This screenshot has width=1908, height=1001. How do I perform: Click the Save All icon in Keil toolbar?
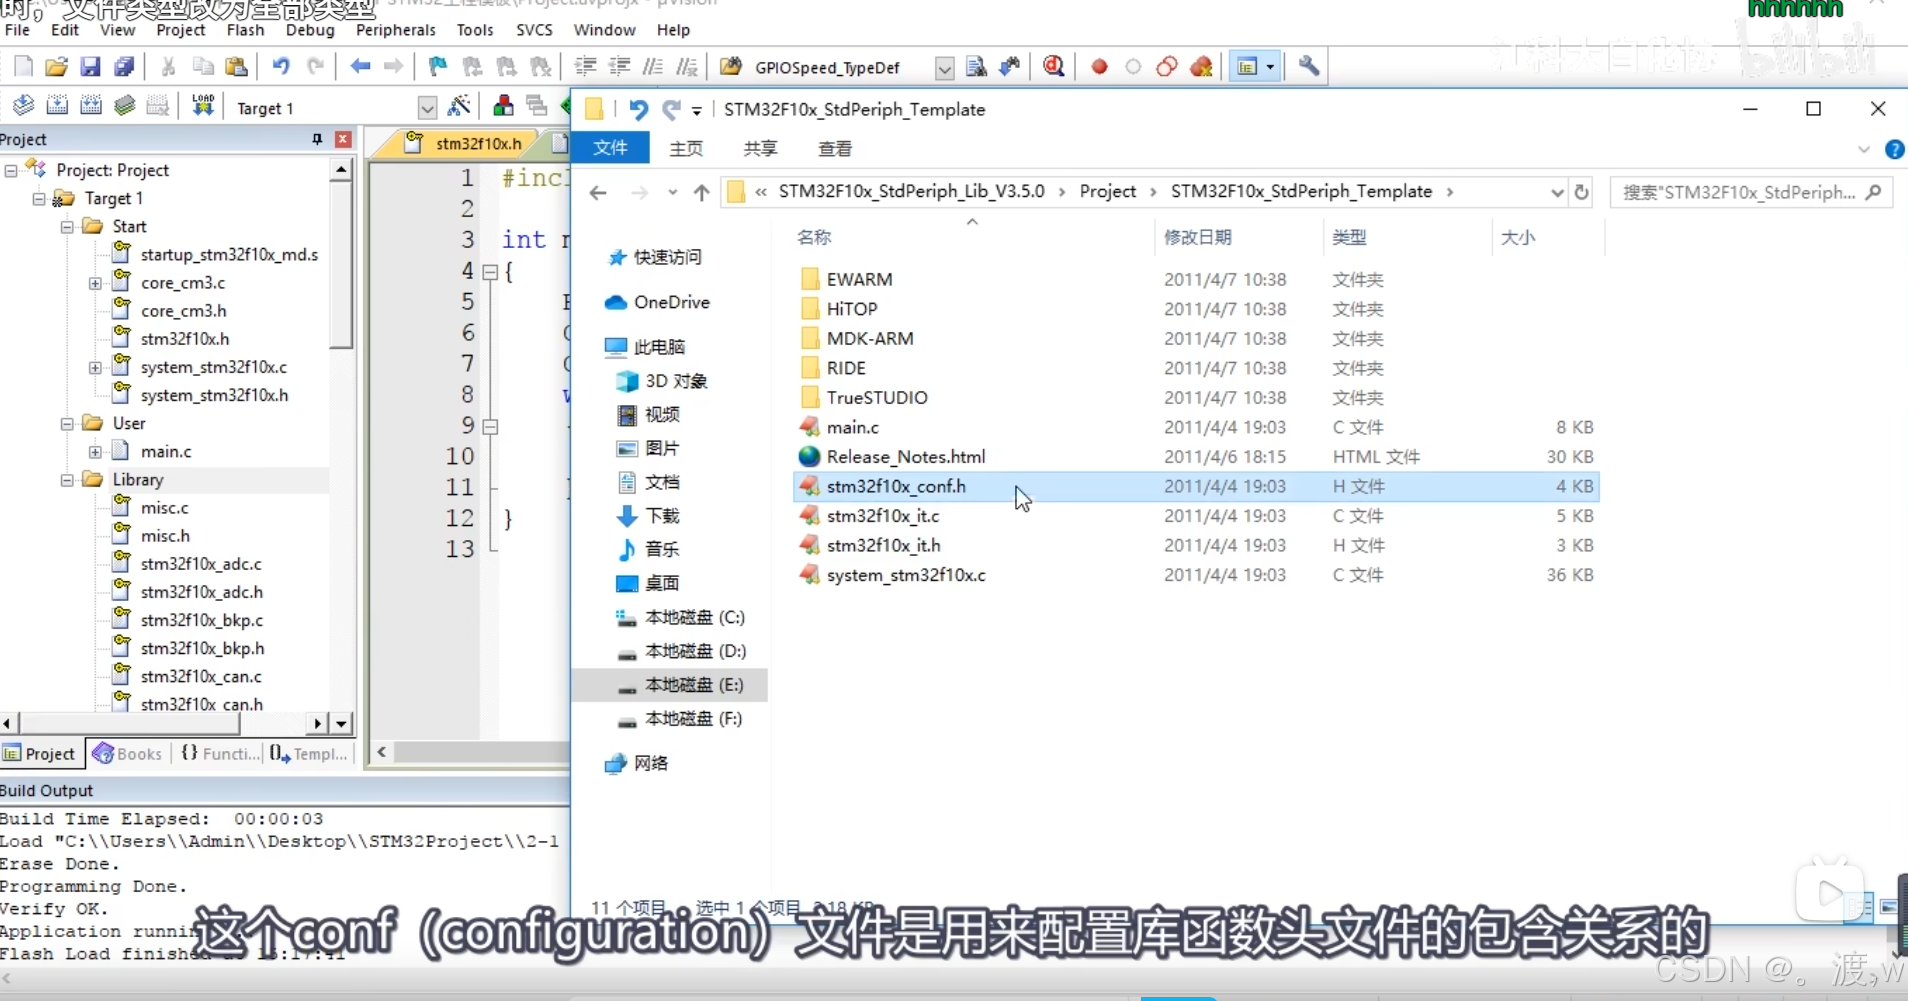pyautogui.click(x=123, y=67)
